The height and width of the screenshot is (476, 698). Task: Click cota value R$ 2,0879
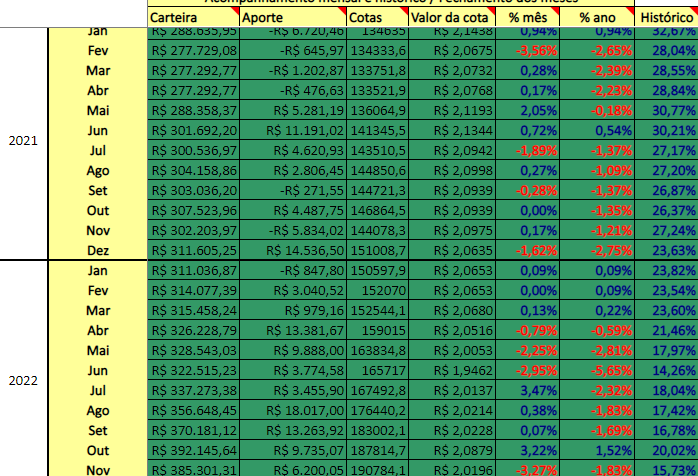[x=452, y=451]
